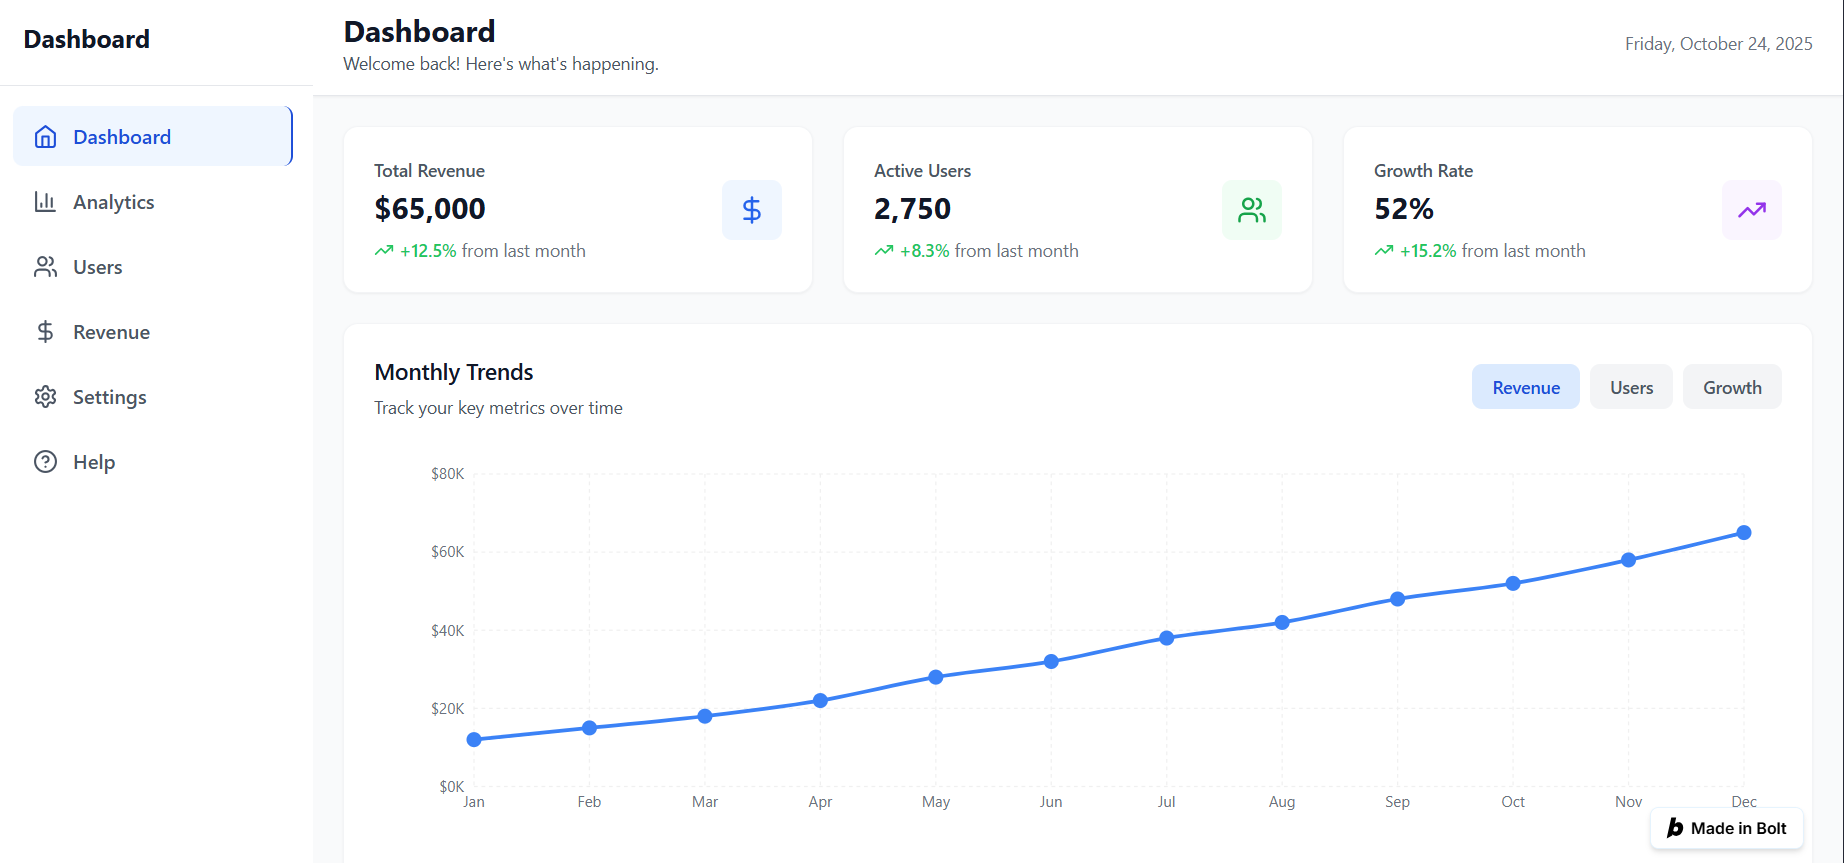Click the Help question mark icon
Screen dimensions: 1844x863
pyautogui.click(x=45, y=462)
